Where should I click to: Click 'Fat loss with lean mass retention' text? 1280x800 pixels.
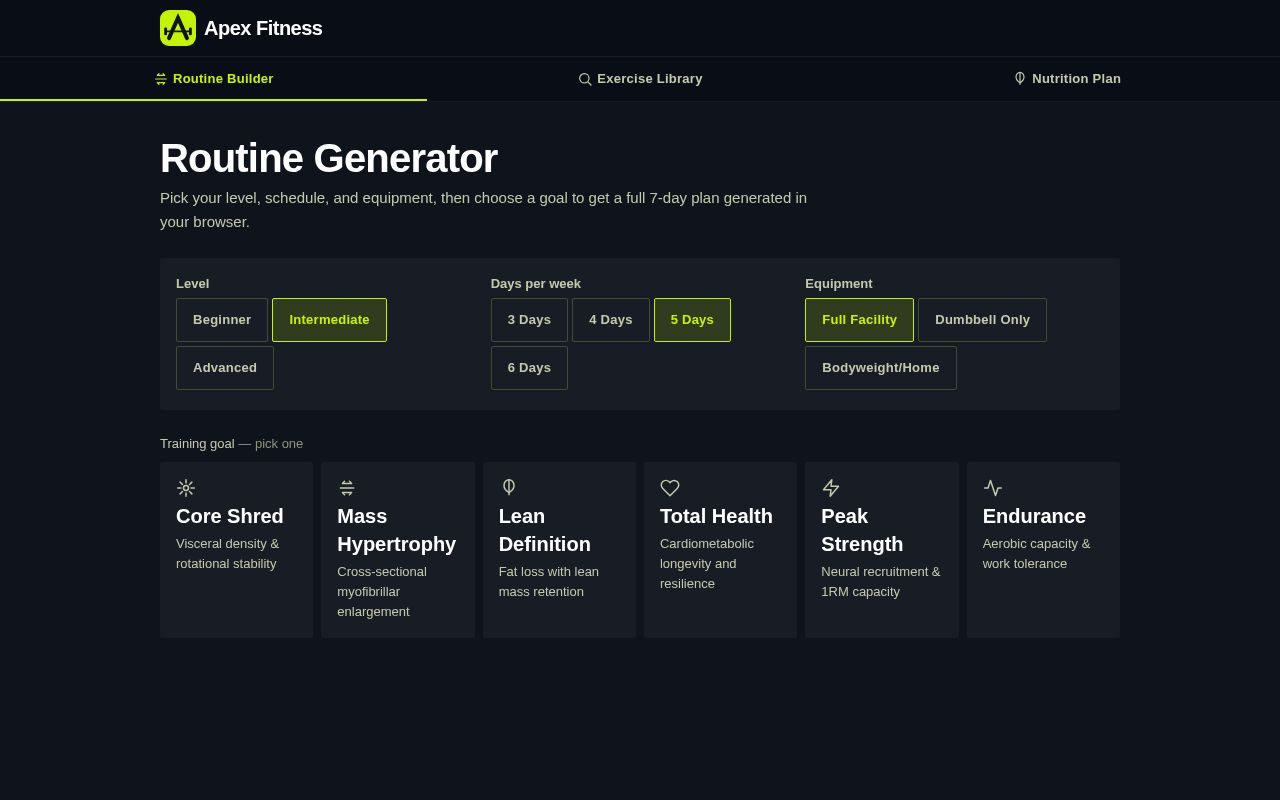tap(549, 582)
